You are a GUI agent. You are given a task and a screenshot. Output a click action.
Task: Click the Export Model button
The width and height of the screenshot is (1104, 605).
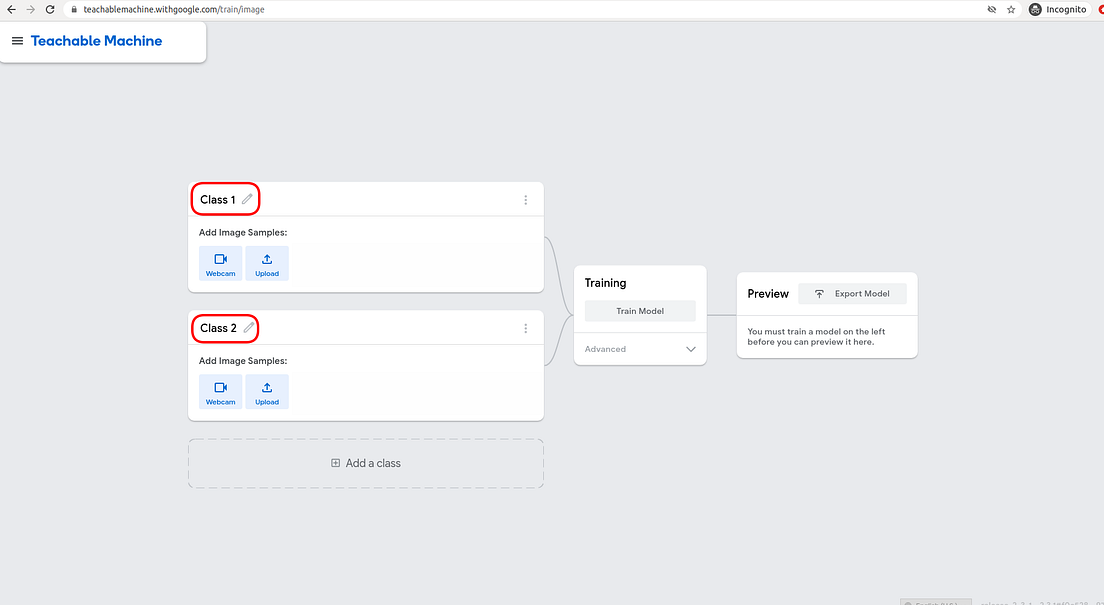tap(862, 293)
